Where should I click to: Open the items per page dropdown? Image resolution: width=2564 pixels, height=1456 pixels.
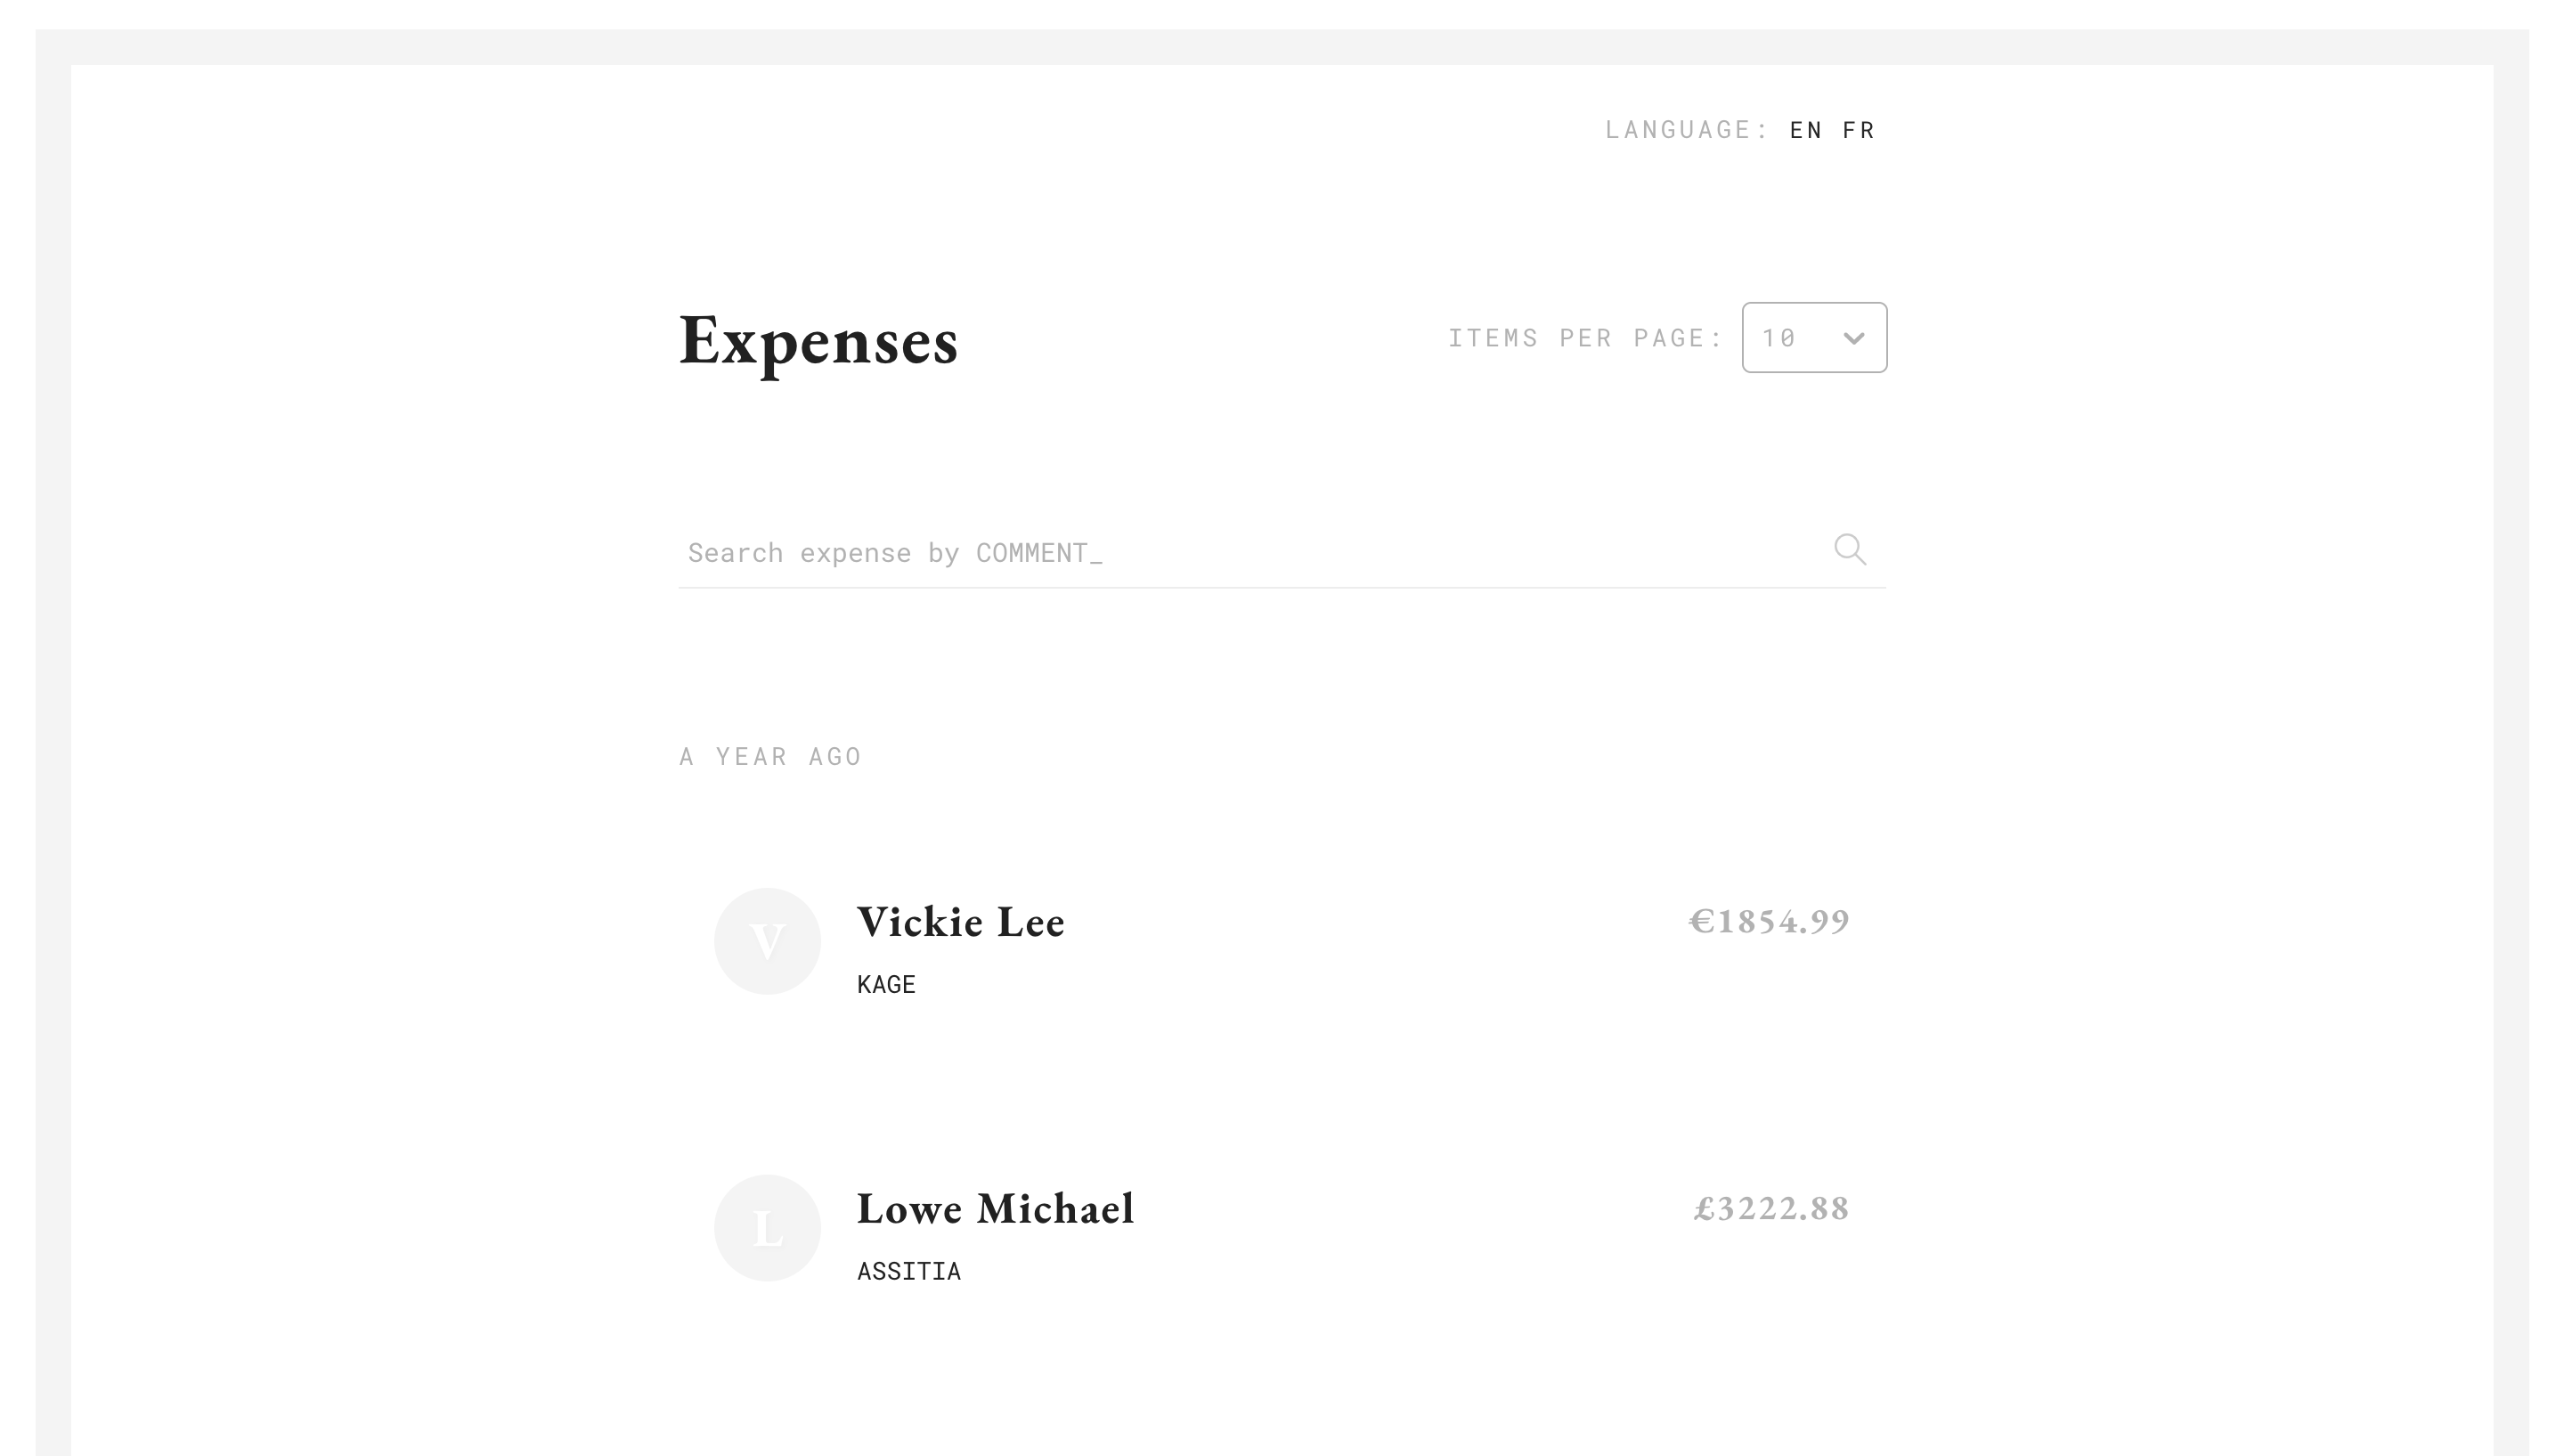tap(1813, 337)
